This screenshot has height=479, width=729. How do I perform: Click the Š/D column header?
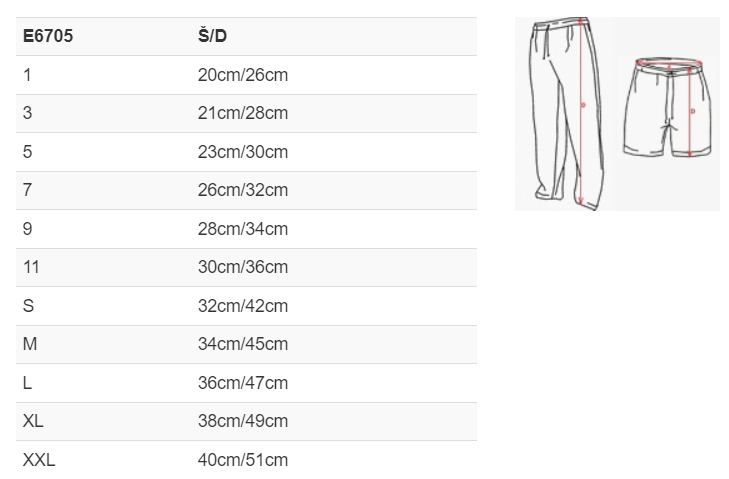tap(212, 36)
